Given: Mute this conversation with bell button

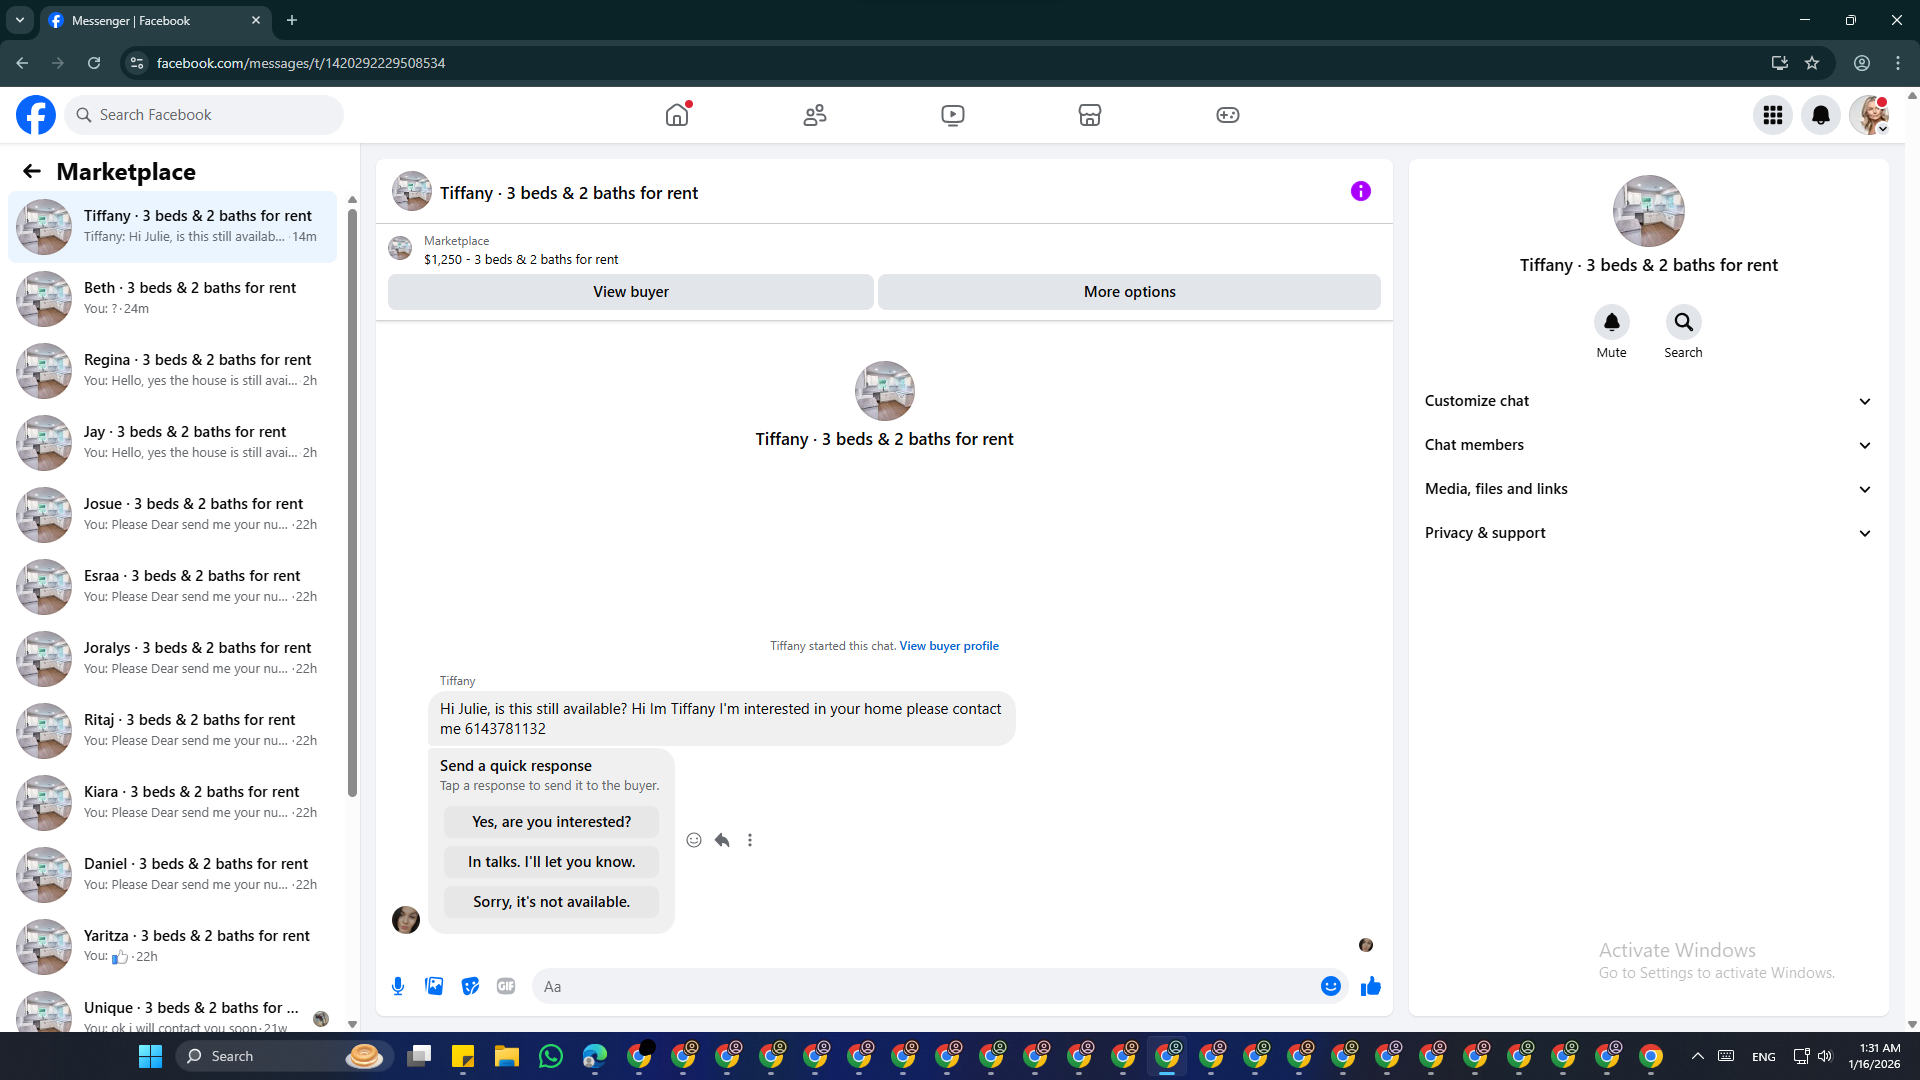Looking at the screenshot, I should point(1611,322).
